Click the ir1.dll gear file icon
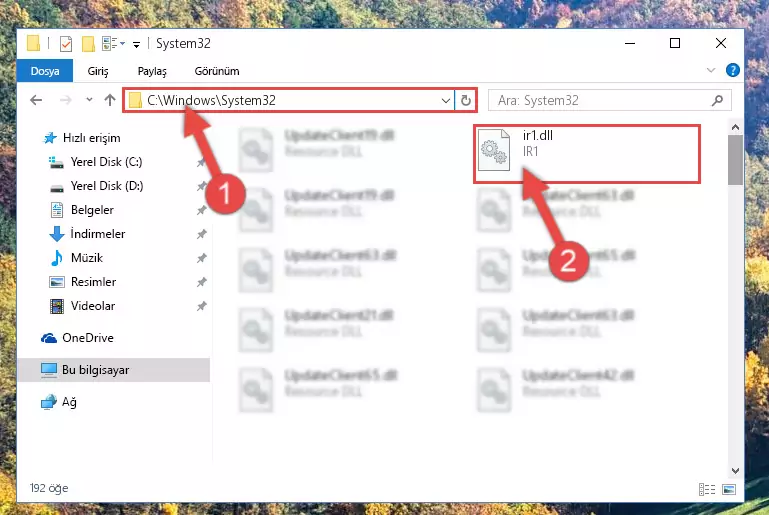This screenshot has width=769, height=515. pos(494,150)
